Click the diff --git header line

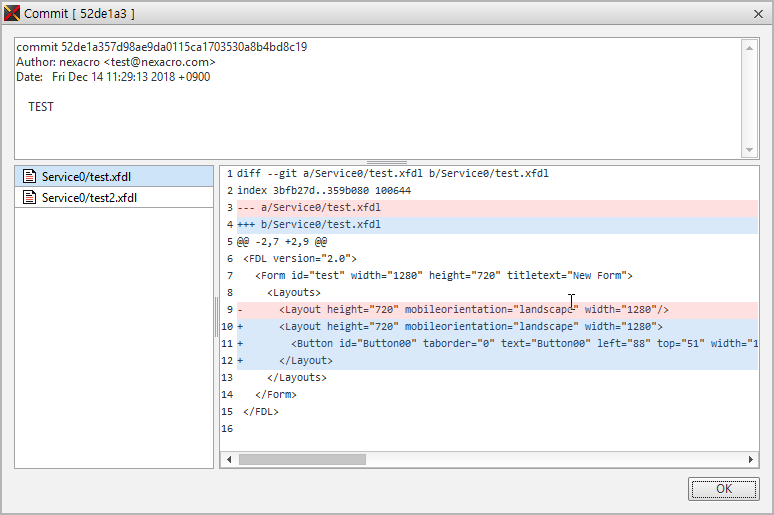point(392,173)
